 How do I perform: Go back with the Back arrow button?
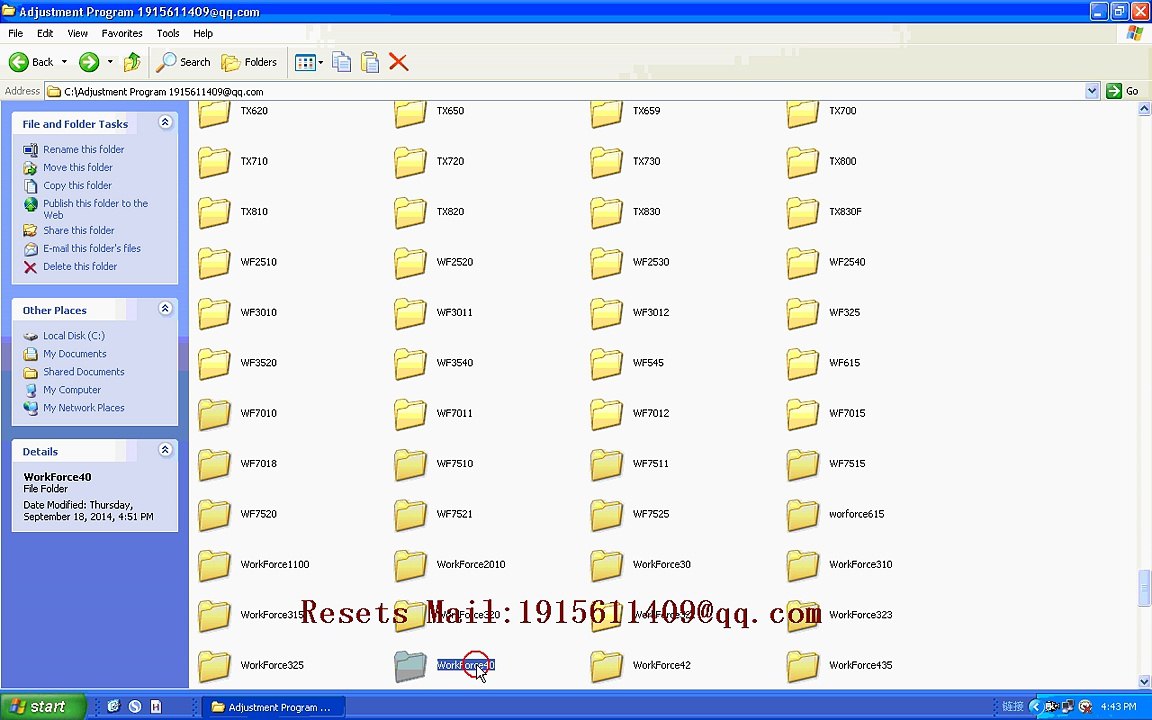click(31, 62)
